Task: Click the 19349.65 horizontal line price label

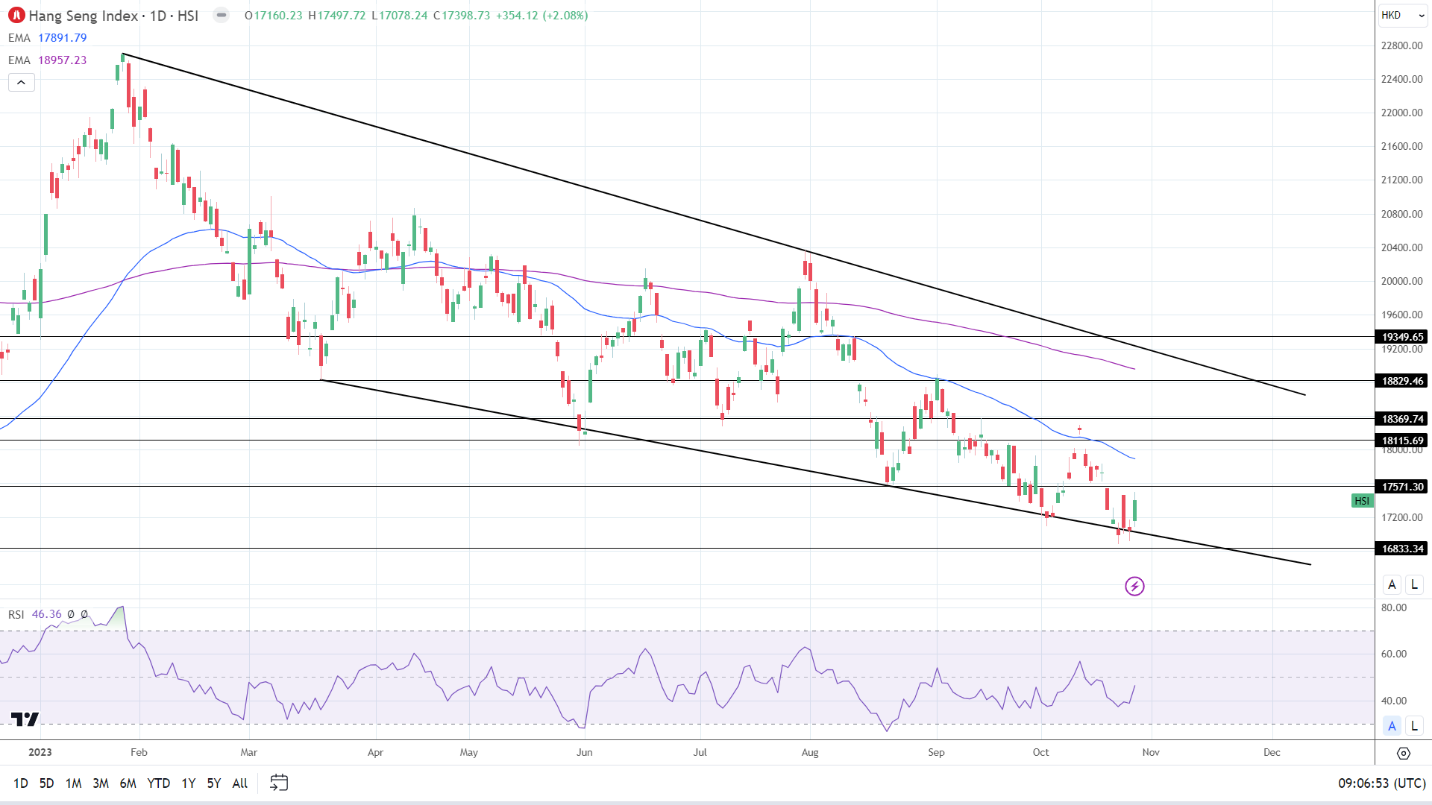Action: 1400,337
